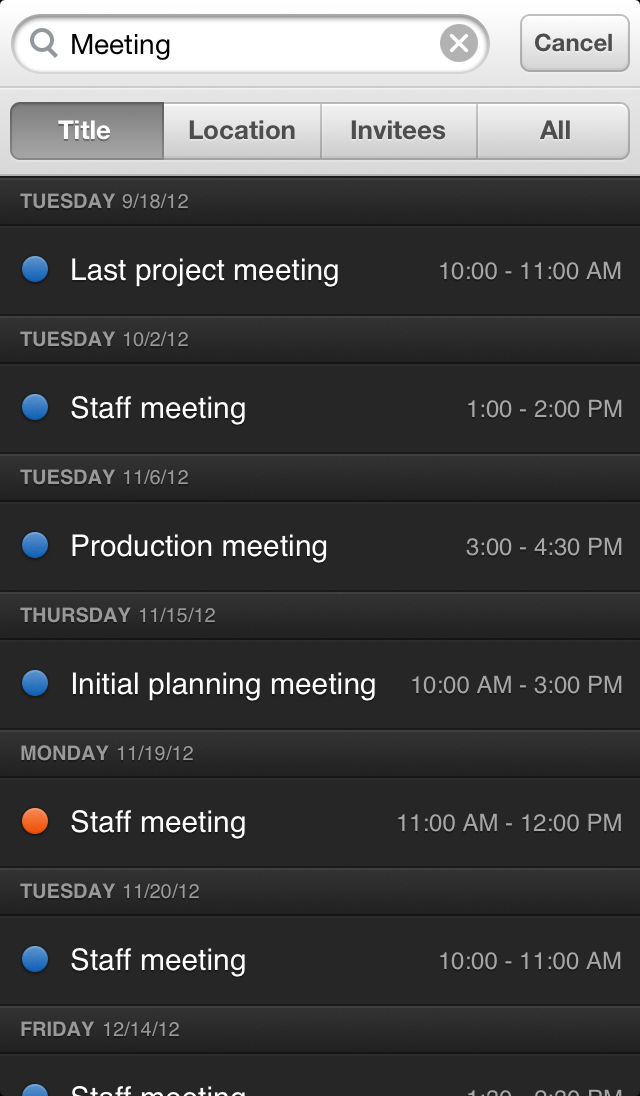
Task: Click the THURSDAY 11/15/12 date header
Action: [x=118, y=615]
